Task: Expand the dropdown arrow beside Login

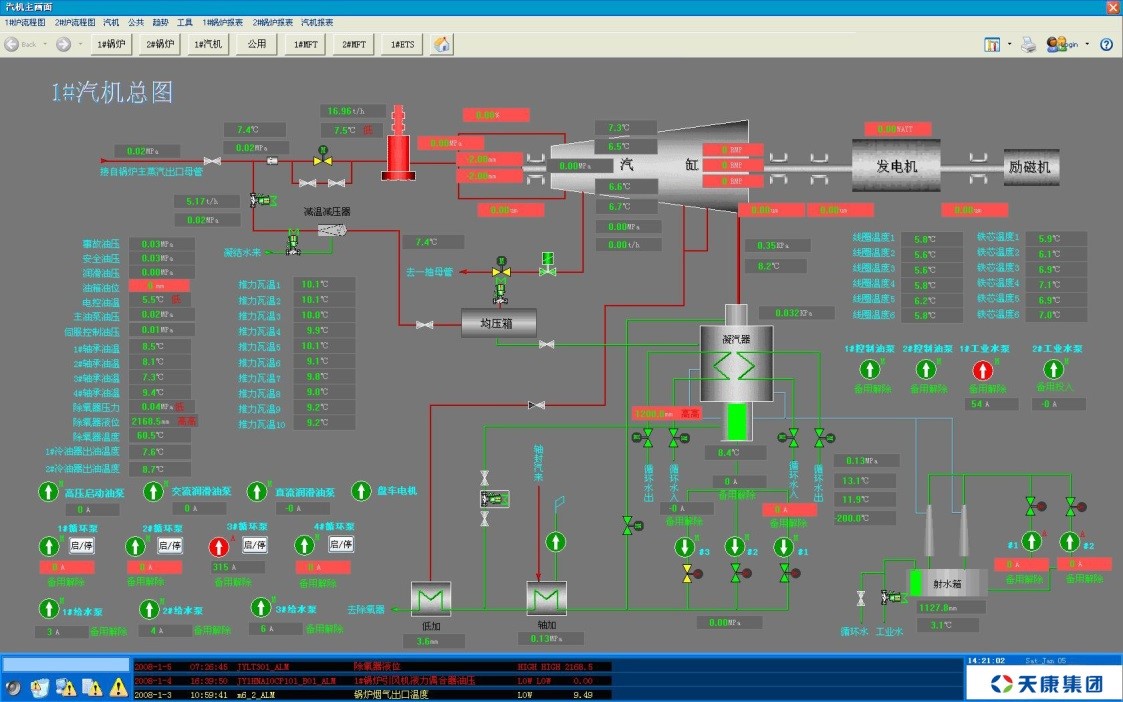Action: click(1087, 44)
